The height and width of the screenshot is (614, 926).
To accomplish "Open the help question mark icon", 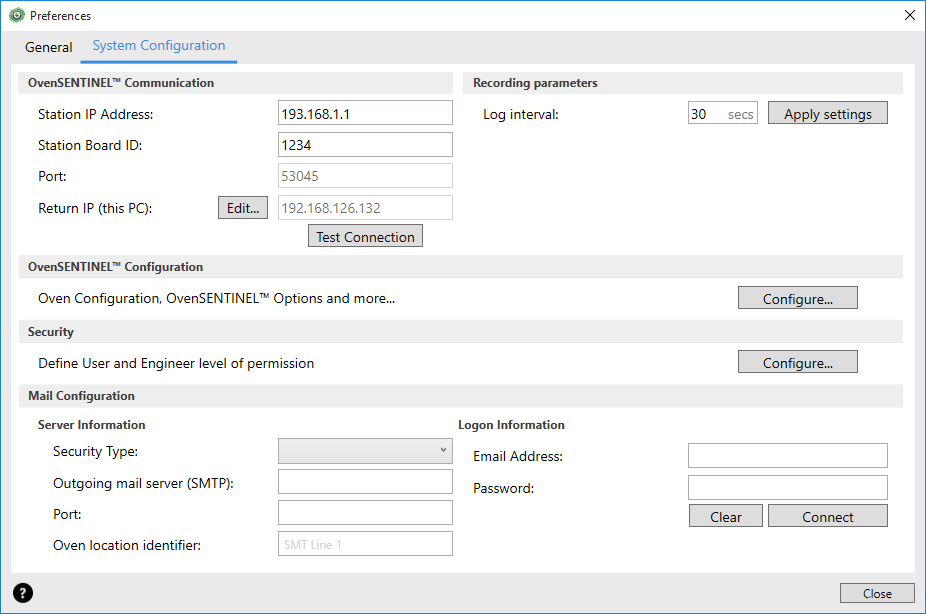I will 23,593.
